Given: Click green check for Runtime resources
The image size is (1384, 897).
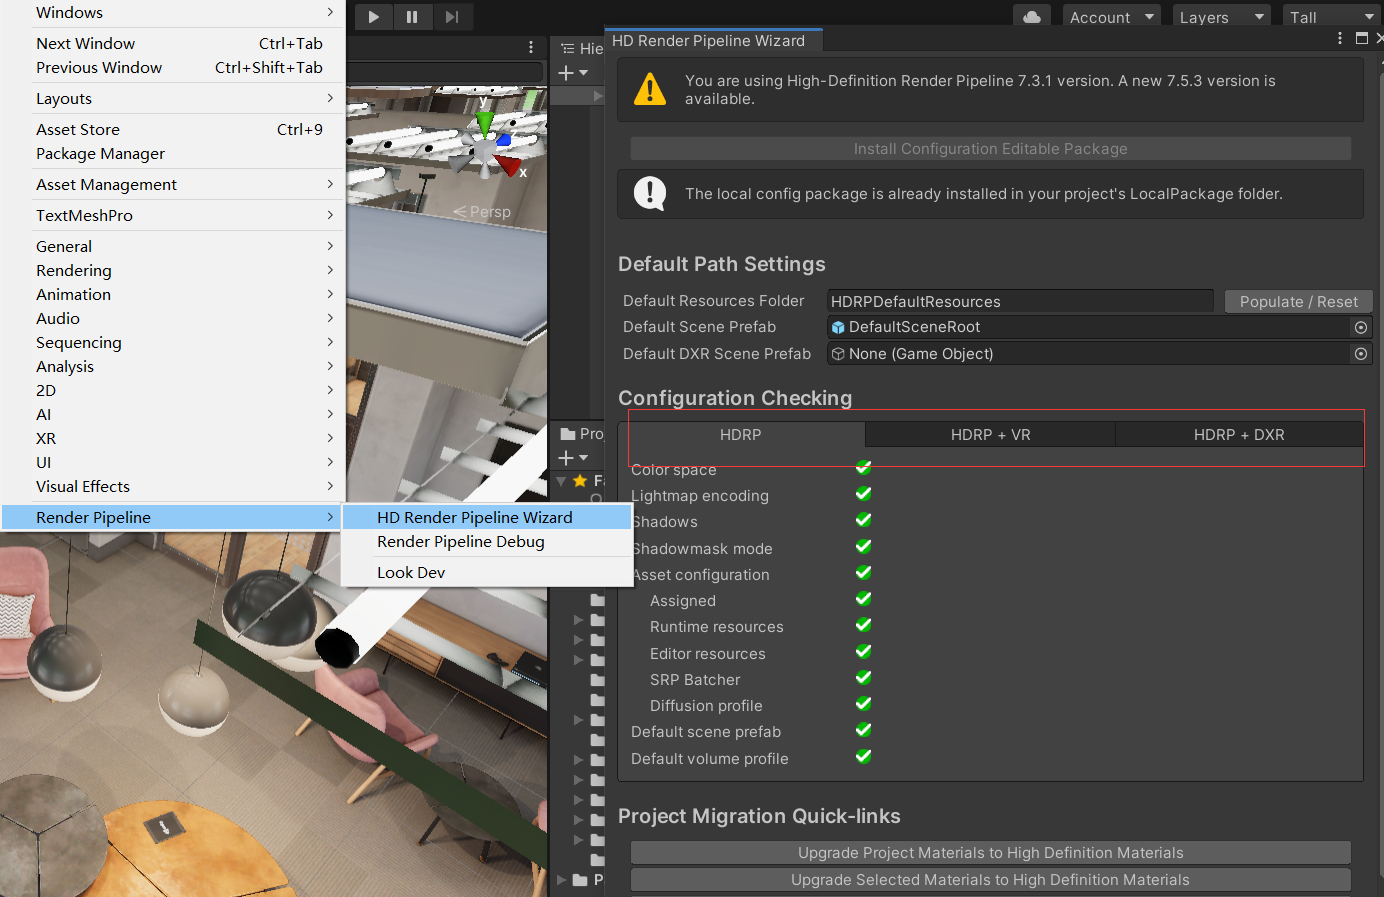Looking at the screenshot, I should (864, 624).
